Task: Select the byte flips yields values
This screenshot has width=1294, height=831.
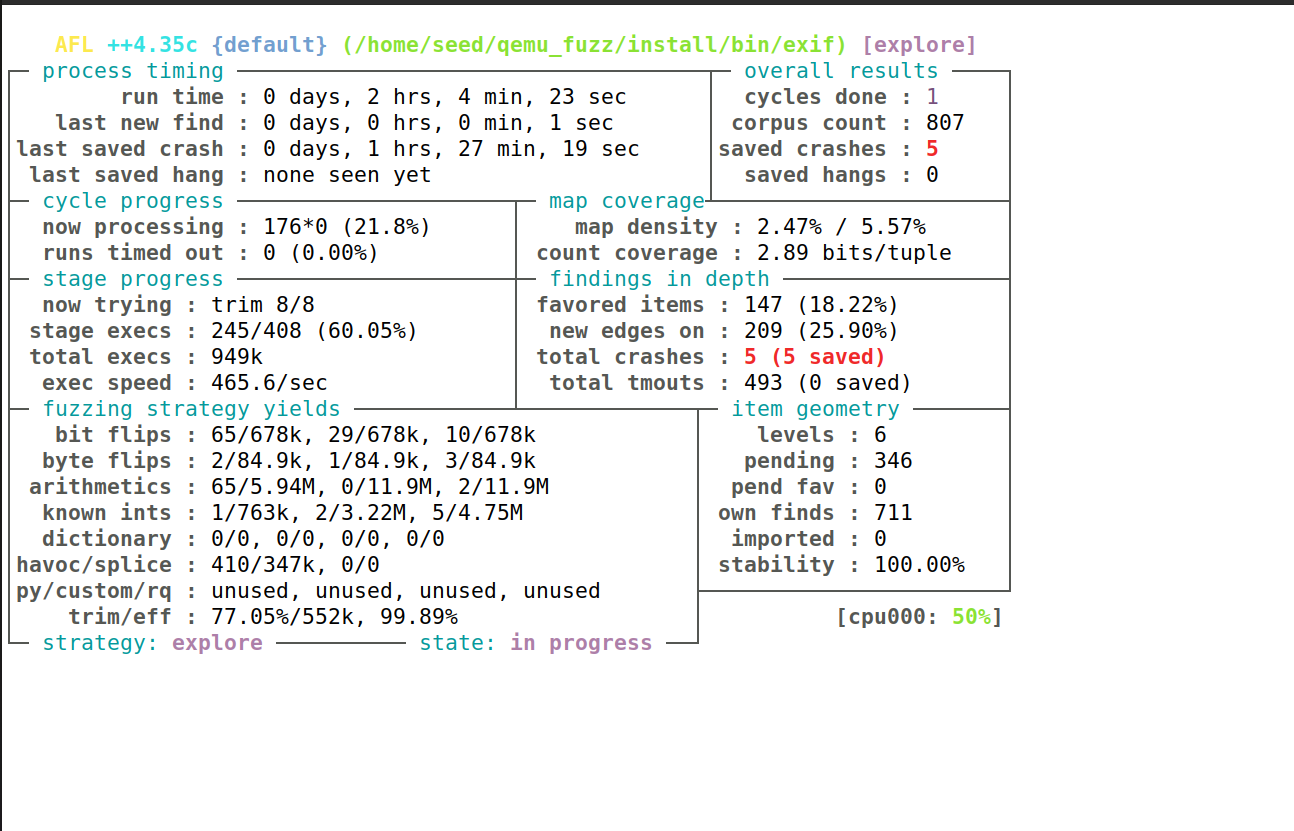Action: tap(373, 461)
